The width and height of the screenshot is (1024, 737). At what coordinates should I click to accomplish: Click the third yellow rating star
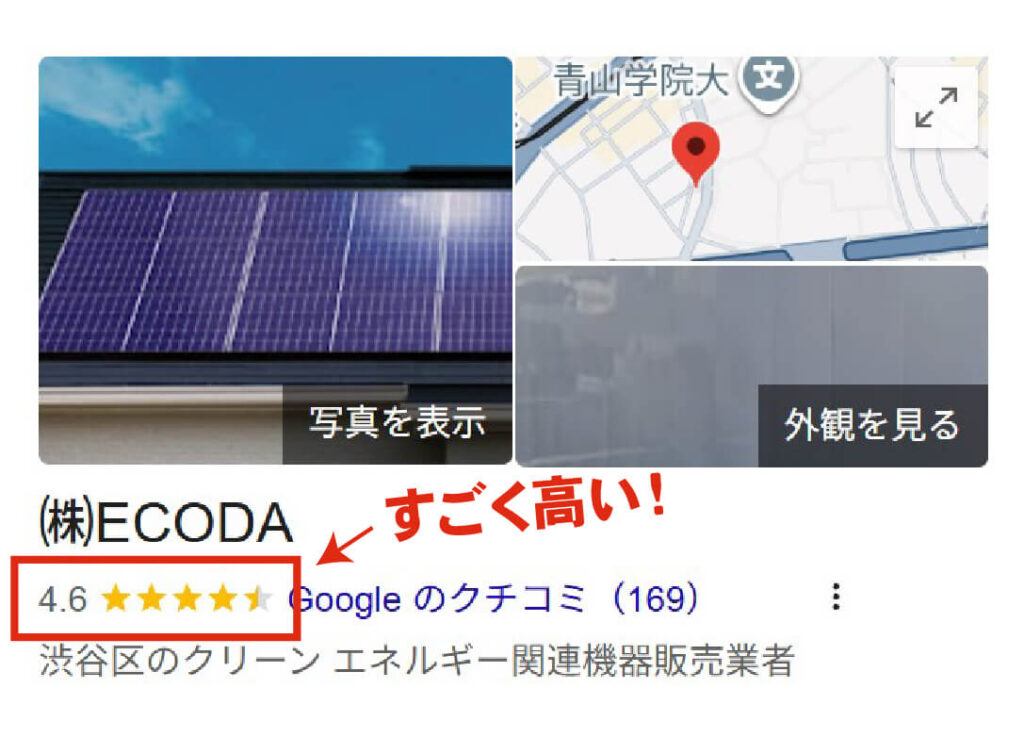(x=187, y=598)
